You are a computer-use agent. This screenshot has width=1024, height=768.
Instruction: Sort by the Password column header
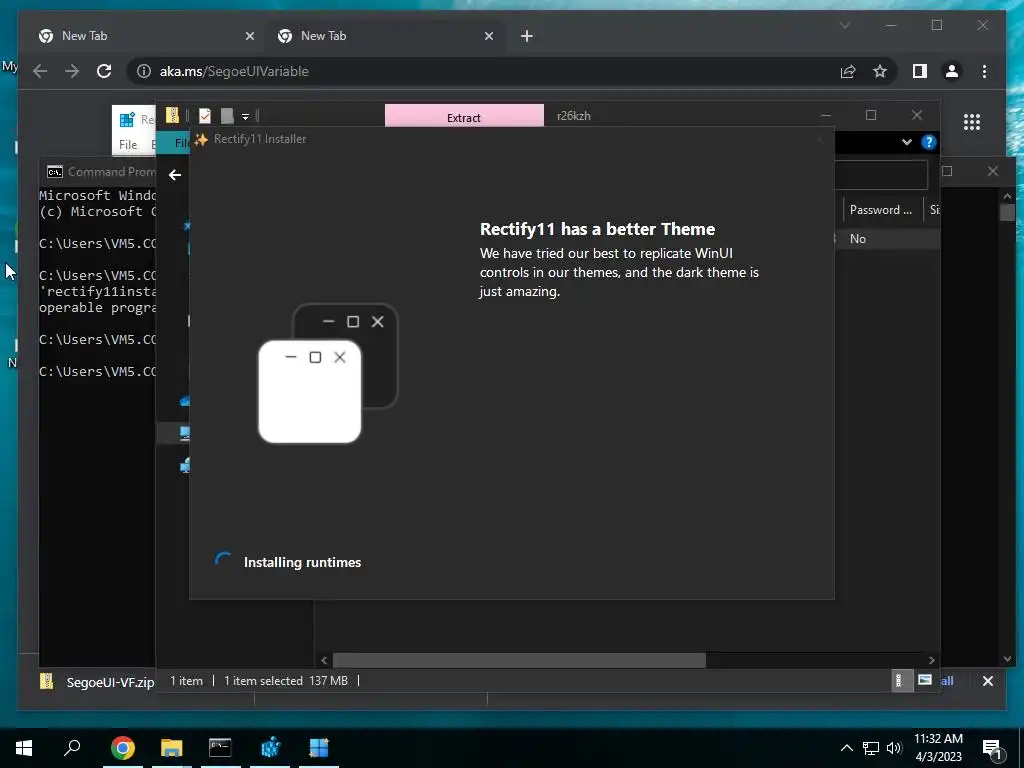[880, 210]
